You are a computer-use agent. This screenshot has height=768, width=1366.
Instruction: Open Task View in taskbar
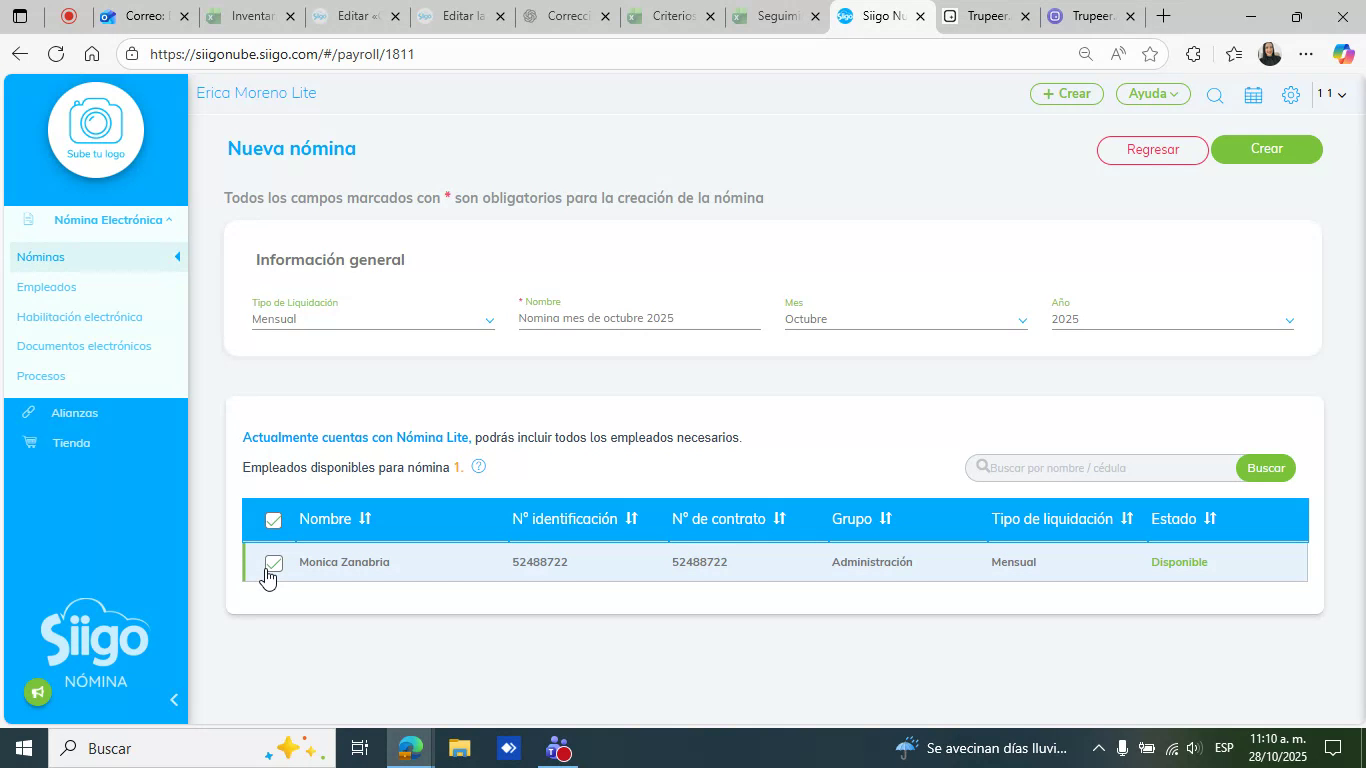[360, 748]
